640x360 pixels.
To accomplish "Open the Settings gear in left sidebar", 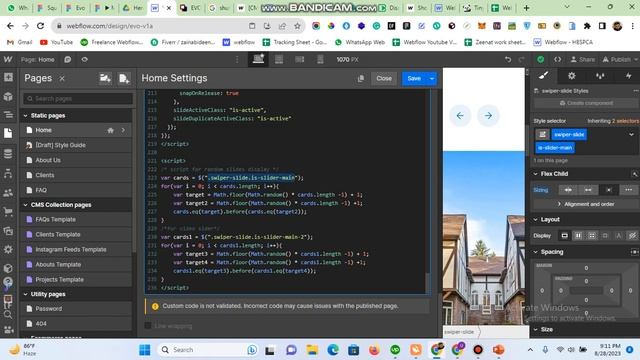I will coord(8,249).
